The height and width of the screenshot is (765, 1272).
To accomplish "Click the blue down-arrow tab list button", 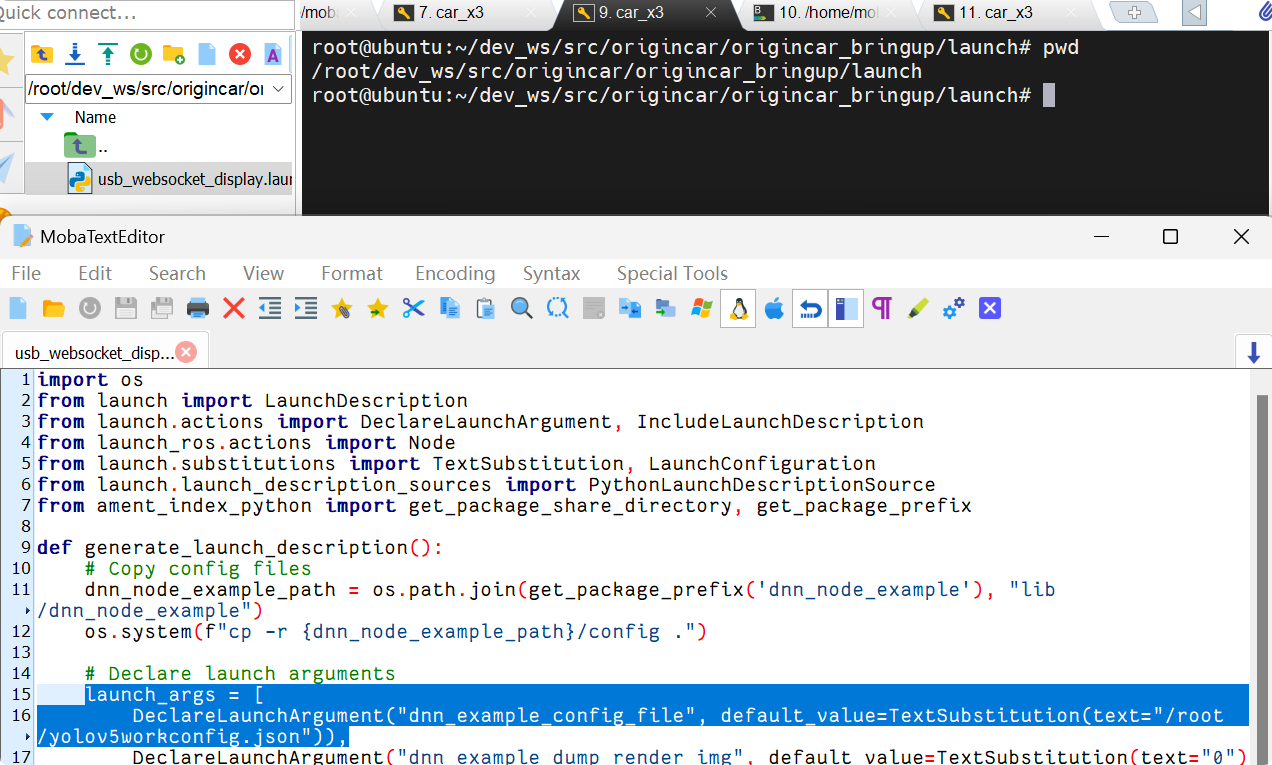I will [1253, 352].
